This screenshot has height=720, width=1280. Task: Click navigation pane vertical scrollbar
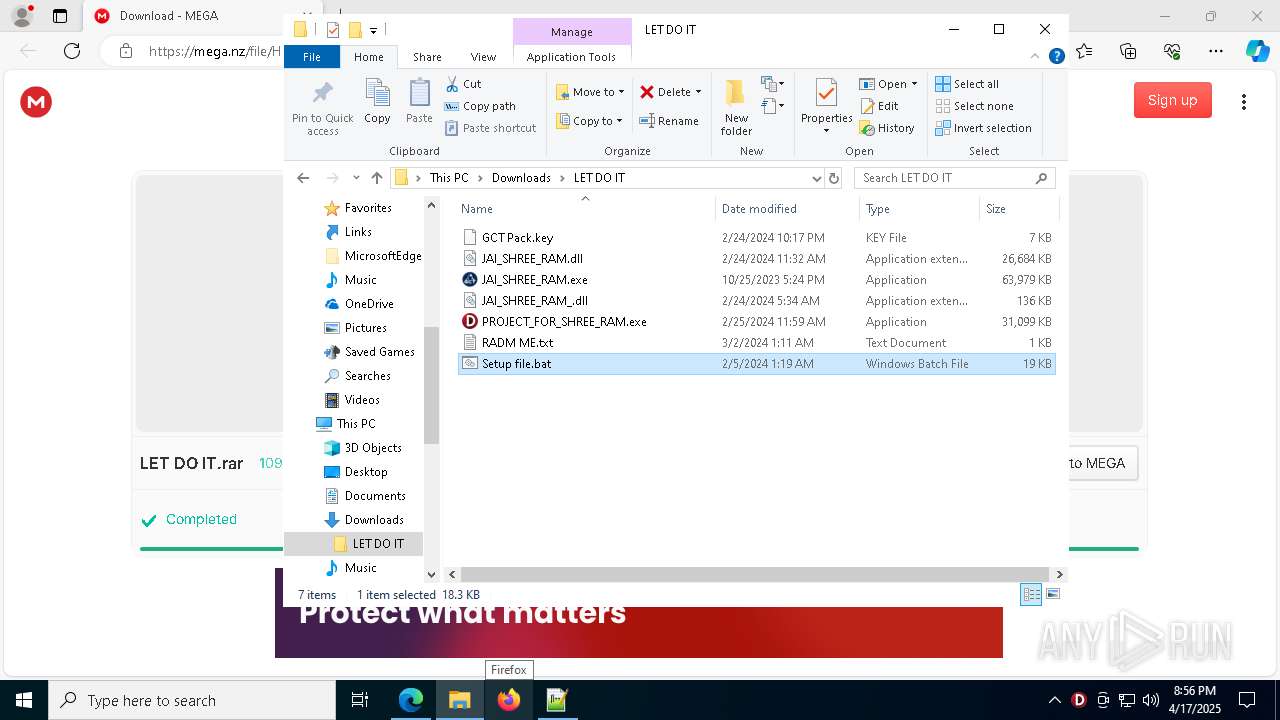[x=431, y=386]
